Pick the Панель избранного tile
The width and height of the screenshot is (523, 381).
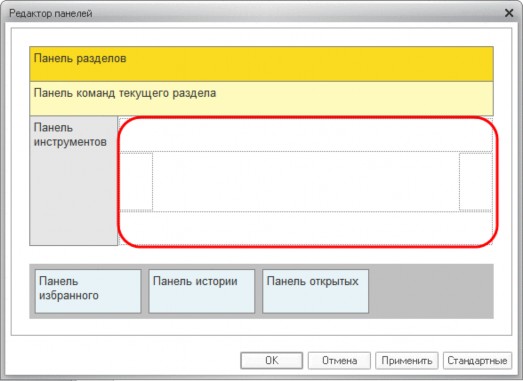(88, 291)
